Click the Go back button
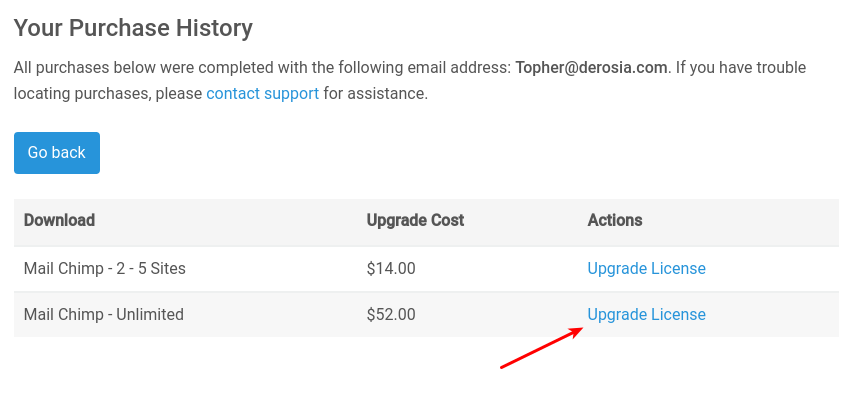The height and width of the screenshot is (410, 859). (57, 153)
